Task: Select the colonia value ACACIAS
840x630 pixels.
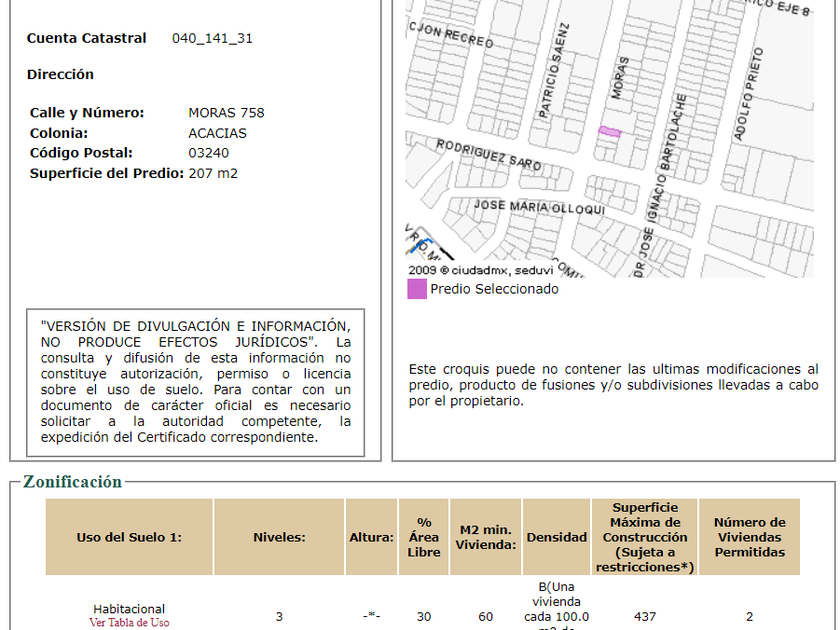Action: (217, 133)
